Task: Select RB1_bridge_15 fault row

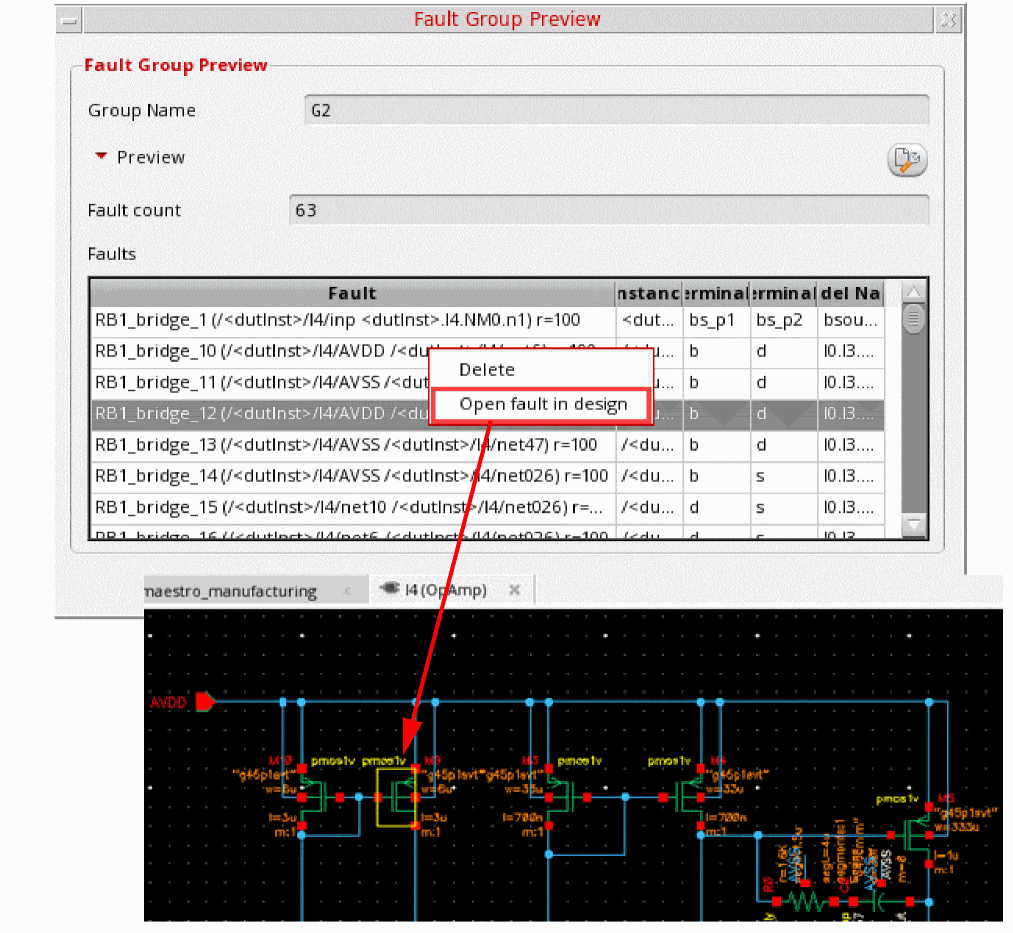Action: (487, 507)
